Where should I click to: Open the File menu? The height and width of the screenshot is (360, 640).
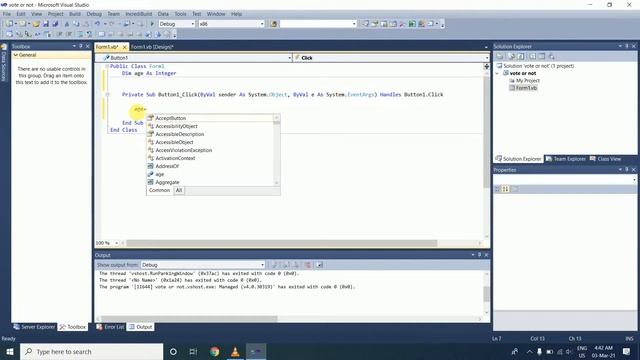click(7, 14)
